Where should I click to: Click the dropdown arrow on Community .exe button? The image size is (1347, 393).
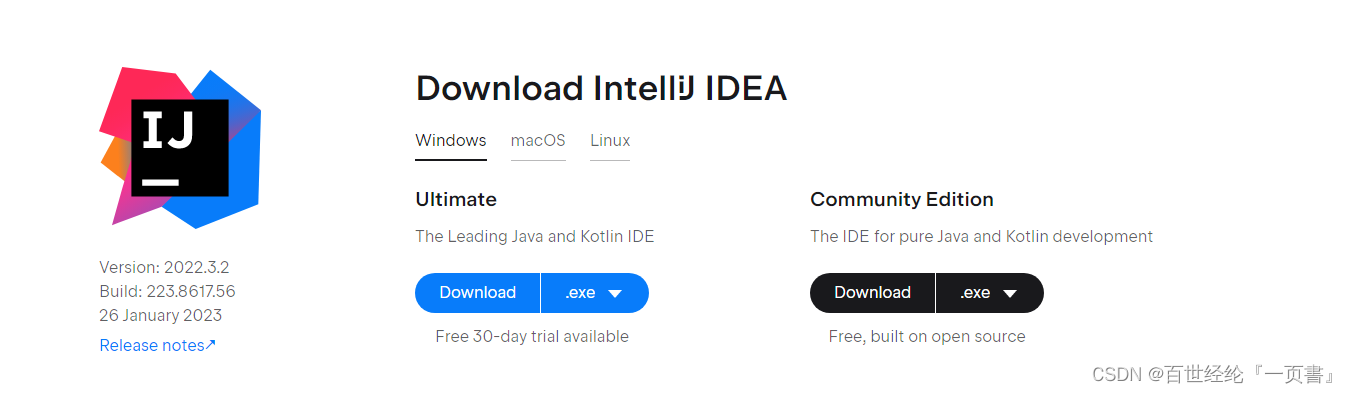[1010, 293]
